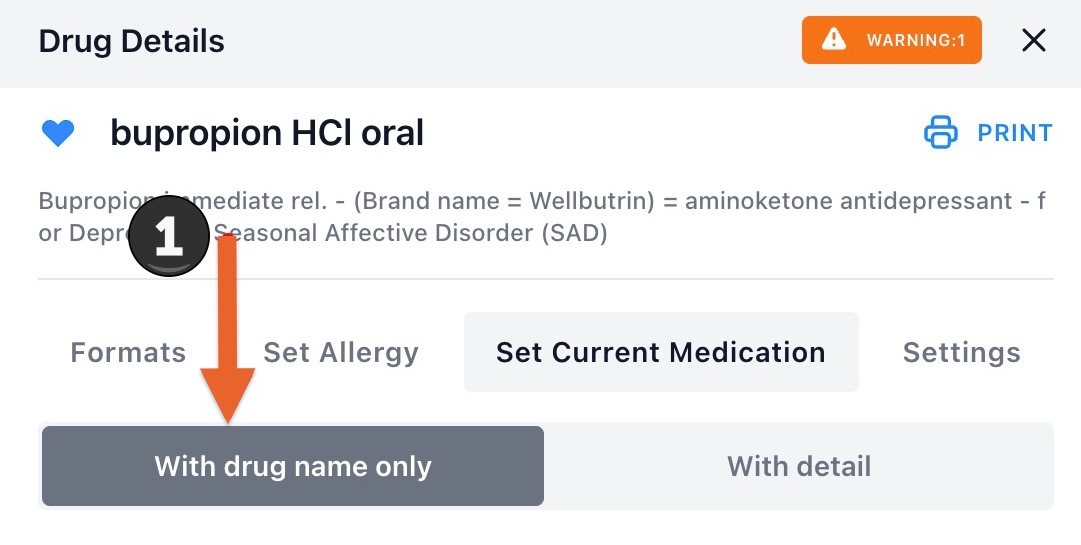The height and width of the screenshot is (545, 1081).
Task: Open the WARNING:1 alert text label
Action: coord(916,40)
